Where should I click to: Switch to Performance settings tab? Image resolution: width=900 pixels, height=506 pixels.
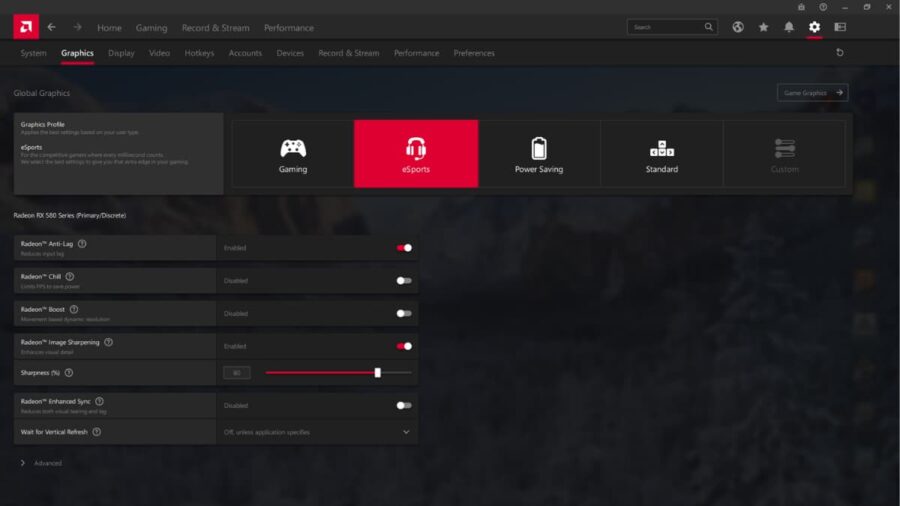[x=416, y=53]
